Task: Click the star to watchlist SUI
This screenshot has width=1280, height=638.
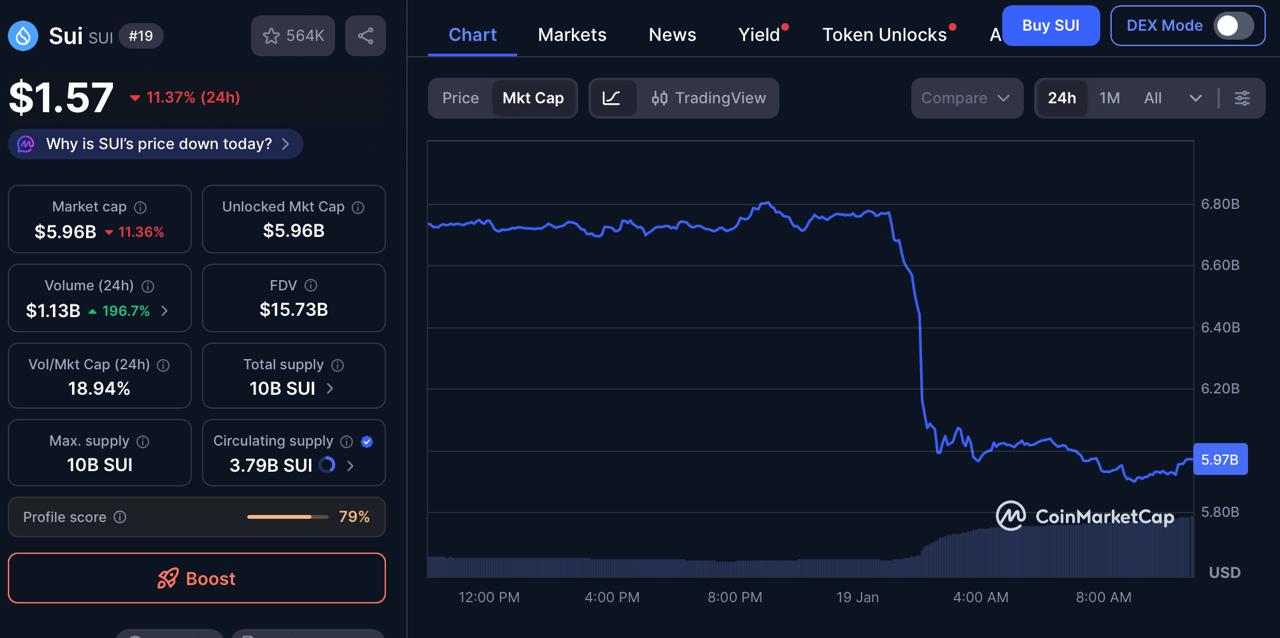Action: (x=272, y=35)
